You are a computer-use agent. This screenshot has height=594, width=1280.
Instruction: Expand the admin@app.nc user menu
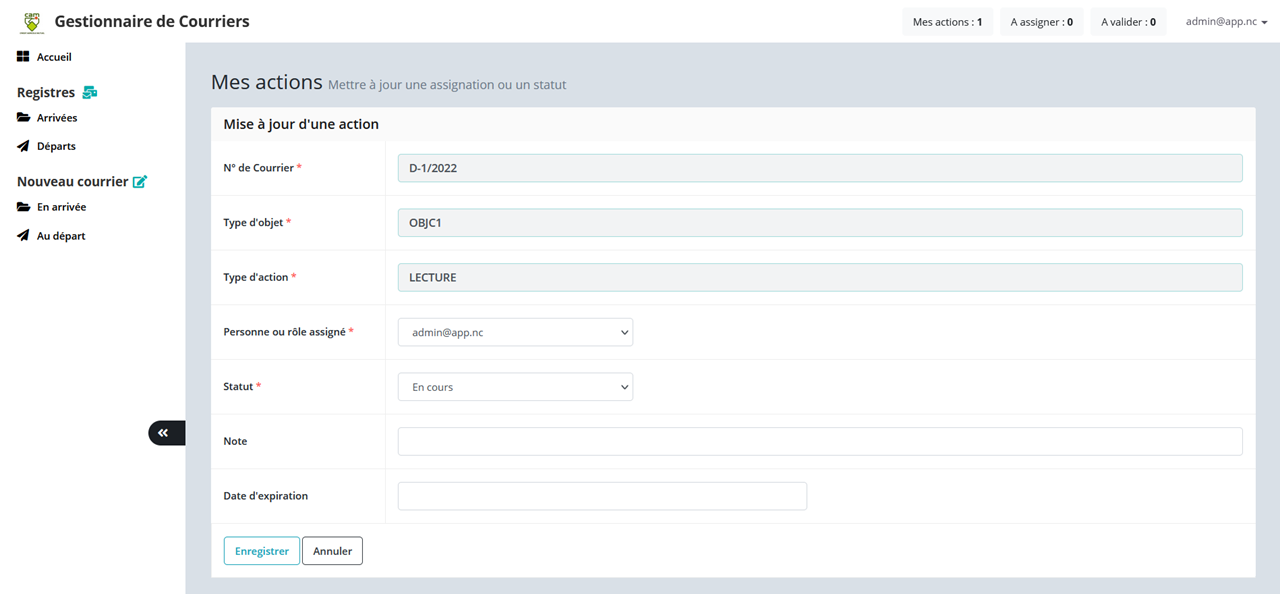pyautogui.click(x=1226, y=21)
